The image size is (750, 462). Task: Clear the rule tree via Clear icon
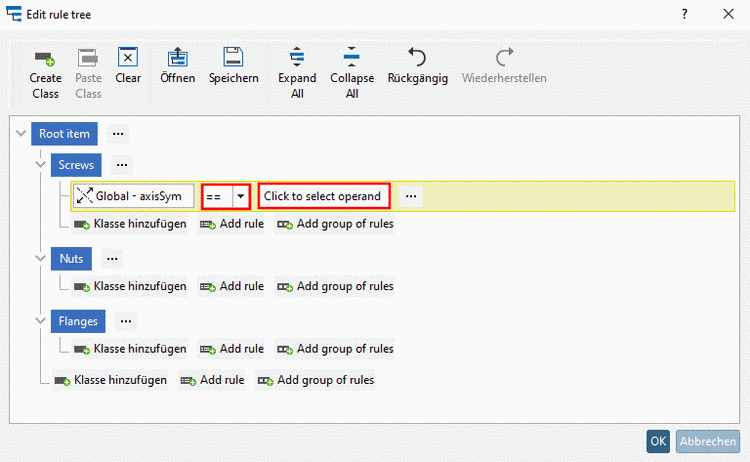coord(128,57)
